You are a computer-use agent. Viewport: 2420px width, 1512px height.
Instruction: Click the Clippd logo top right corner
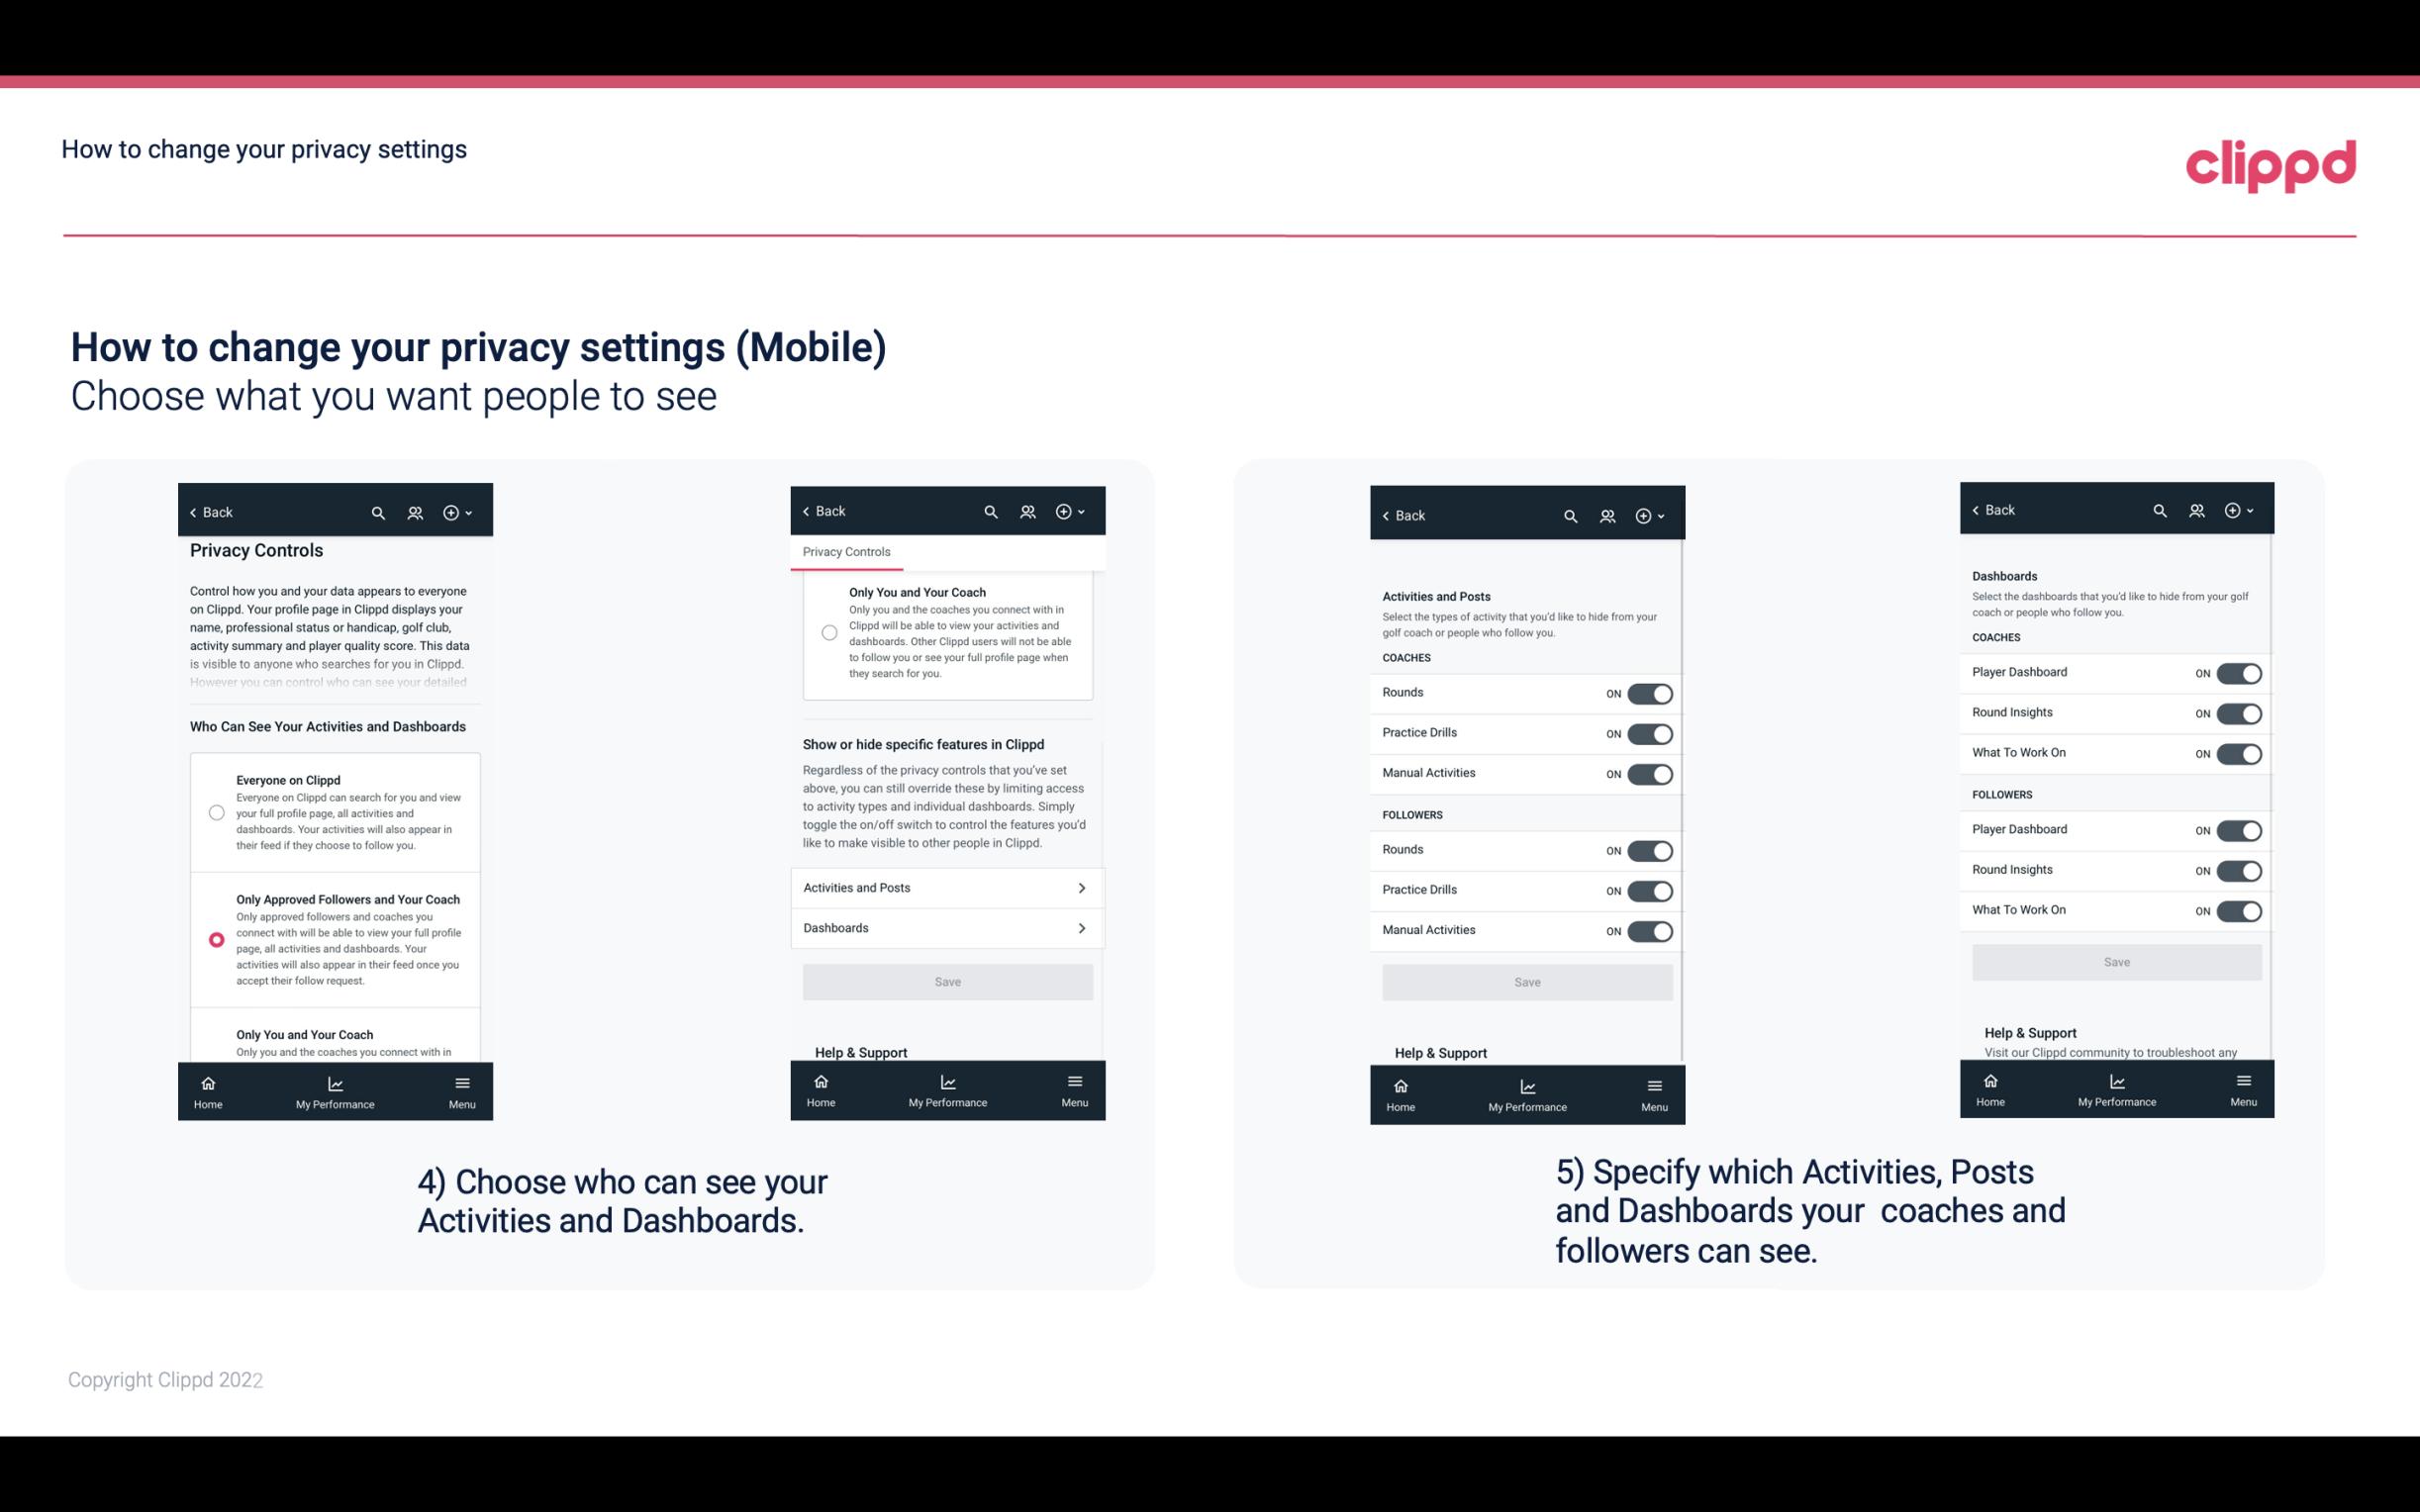click(x=2272, y=163)
